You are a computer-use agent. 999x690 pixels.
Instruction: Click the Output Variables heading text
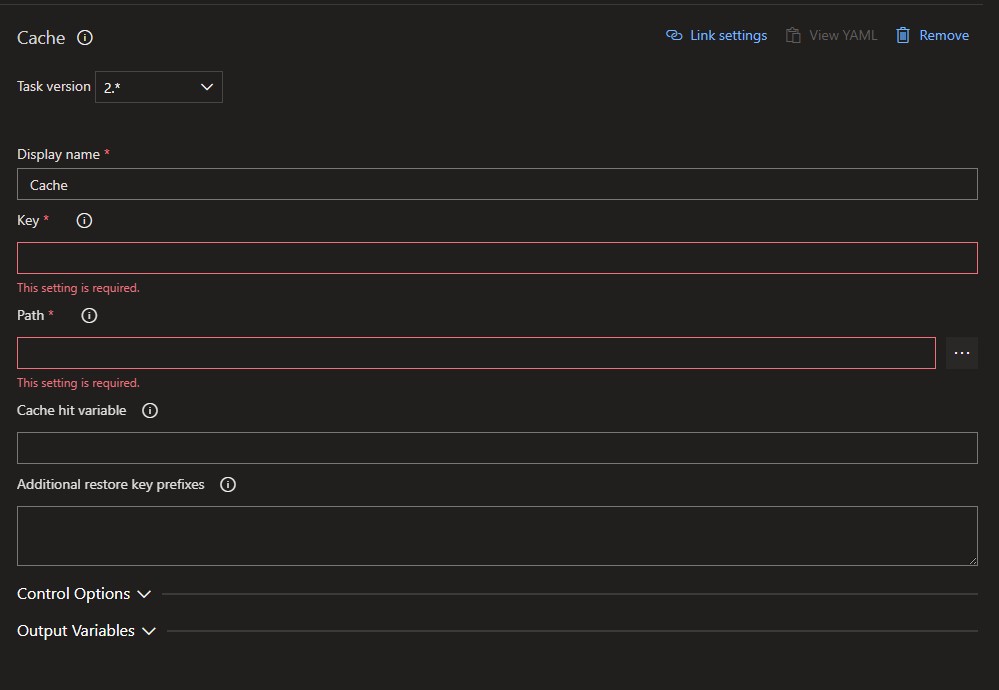point(76,631)
